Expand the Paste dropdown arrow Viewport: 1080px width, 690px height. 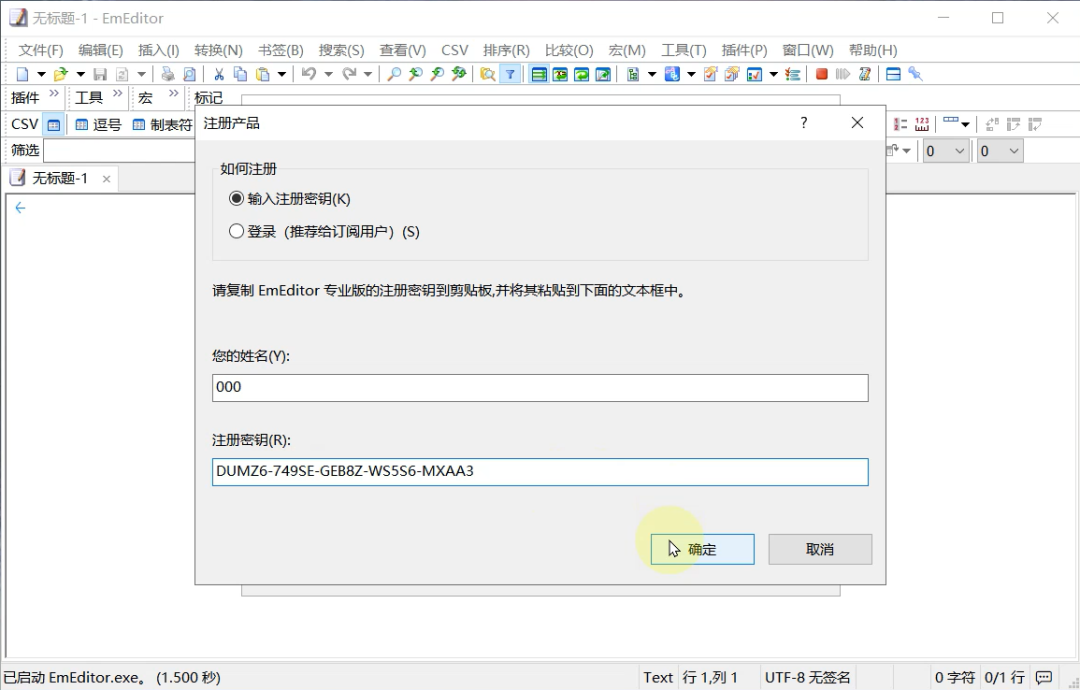(x=282, y=74)
